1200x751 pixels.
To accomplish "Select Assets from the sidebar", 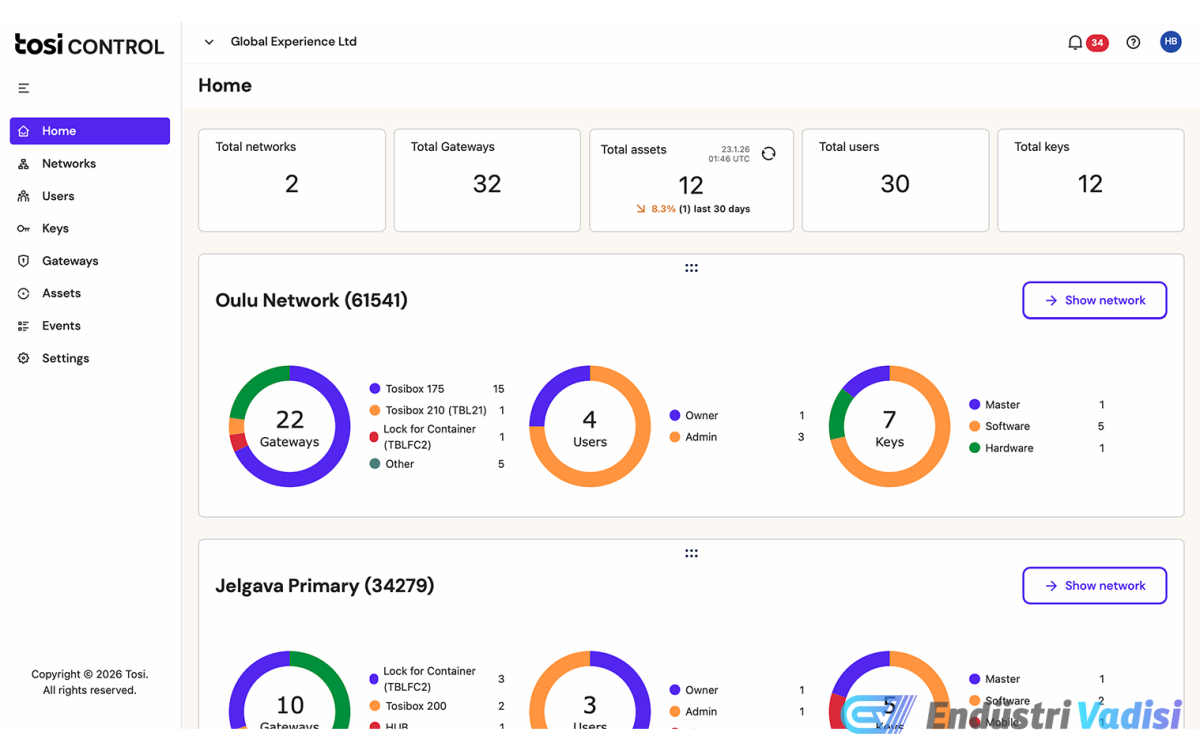I will tap(61, 293).
